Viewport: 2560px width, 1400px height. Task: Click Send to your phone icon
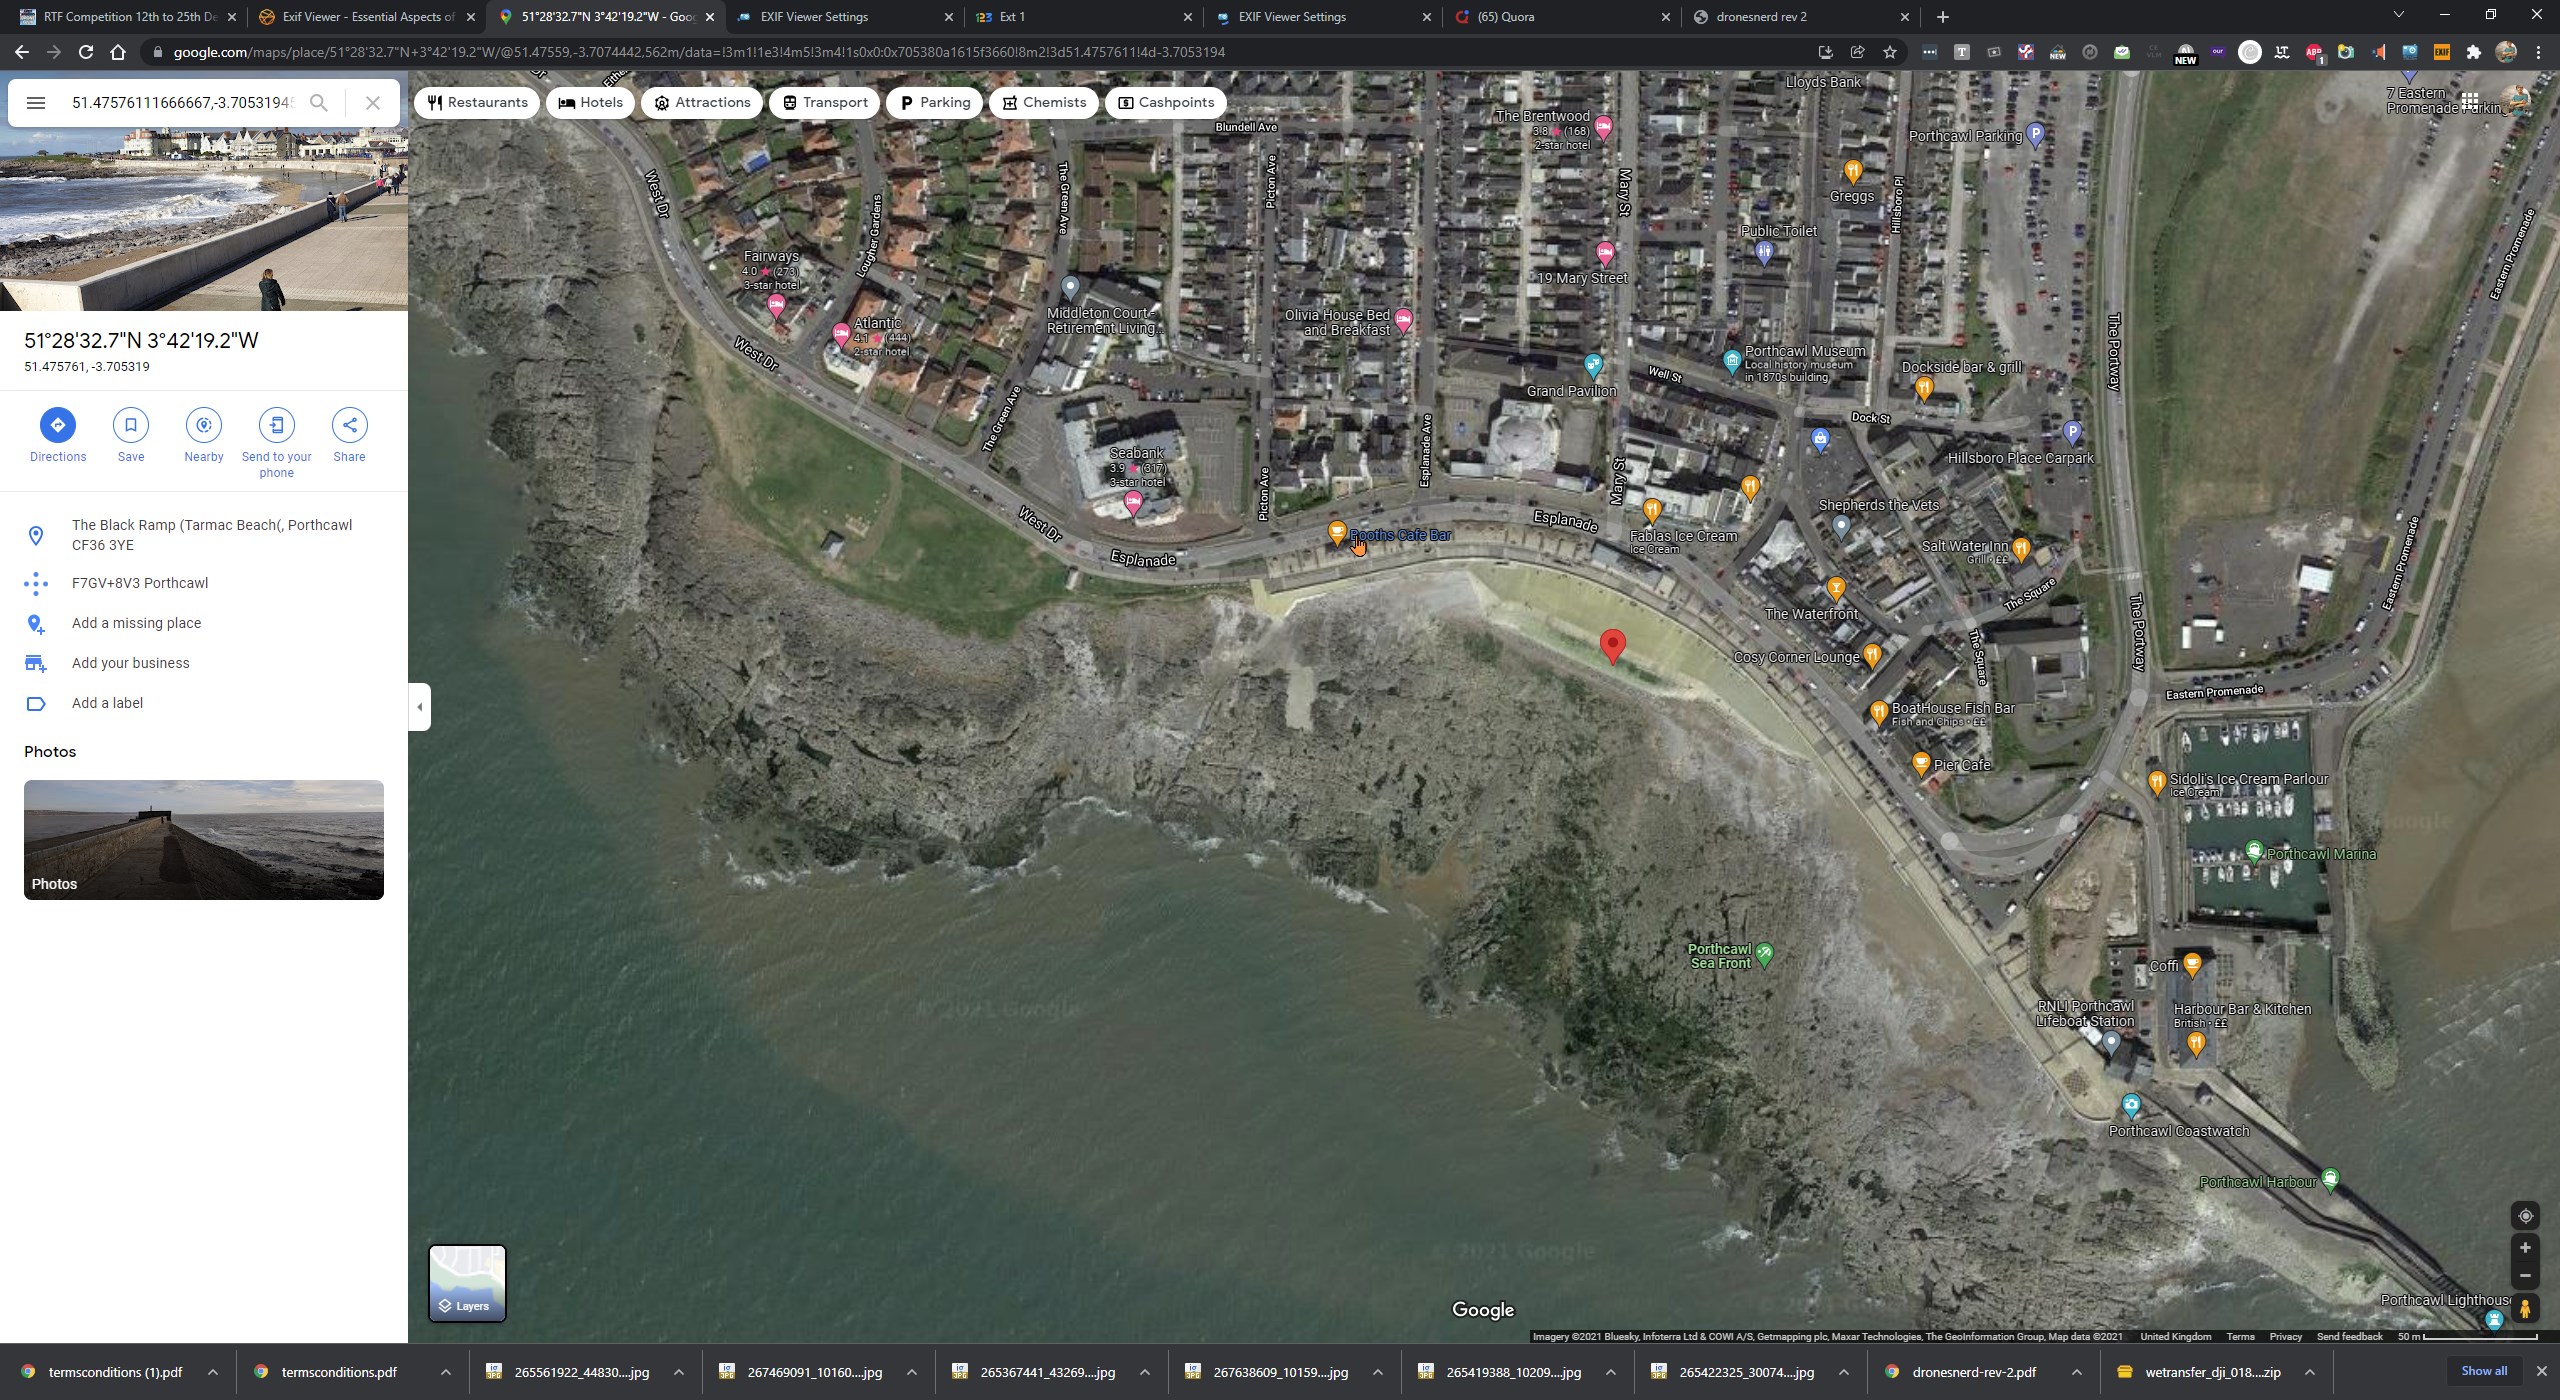point(277,425)
